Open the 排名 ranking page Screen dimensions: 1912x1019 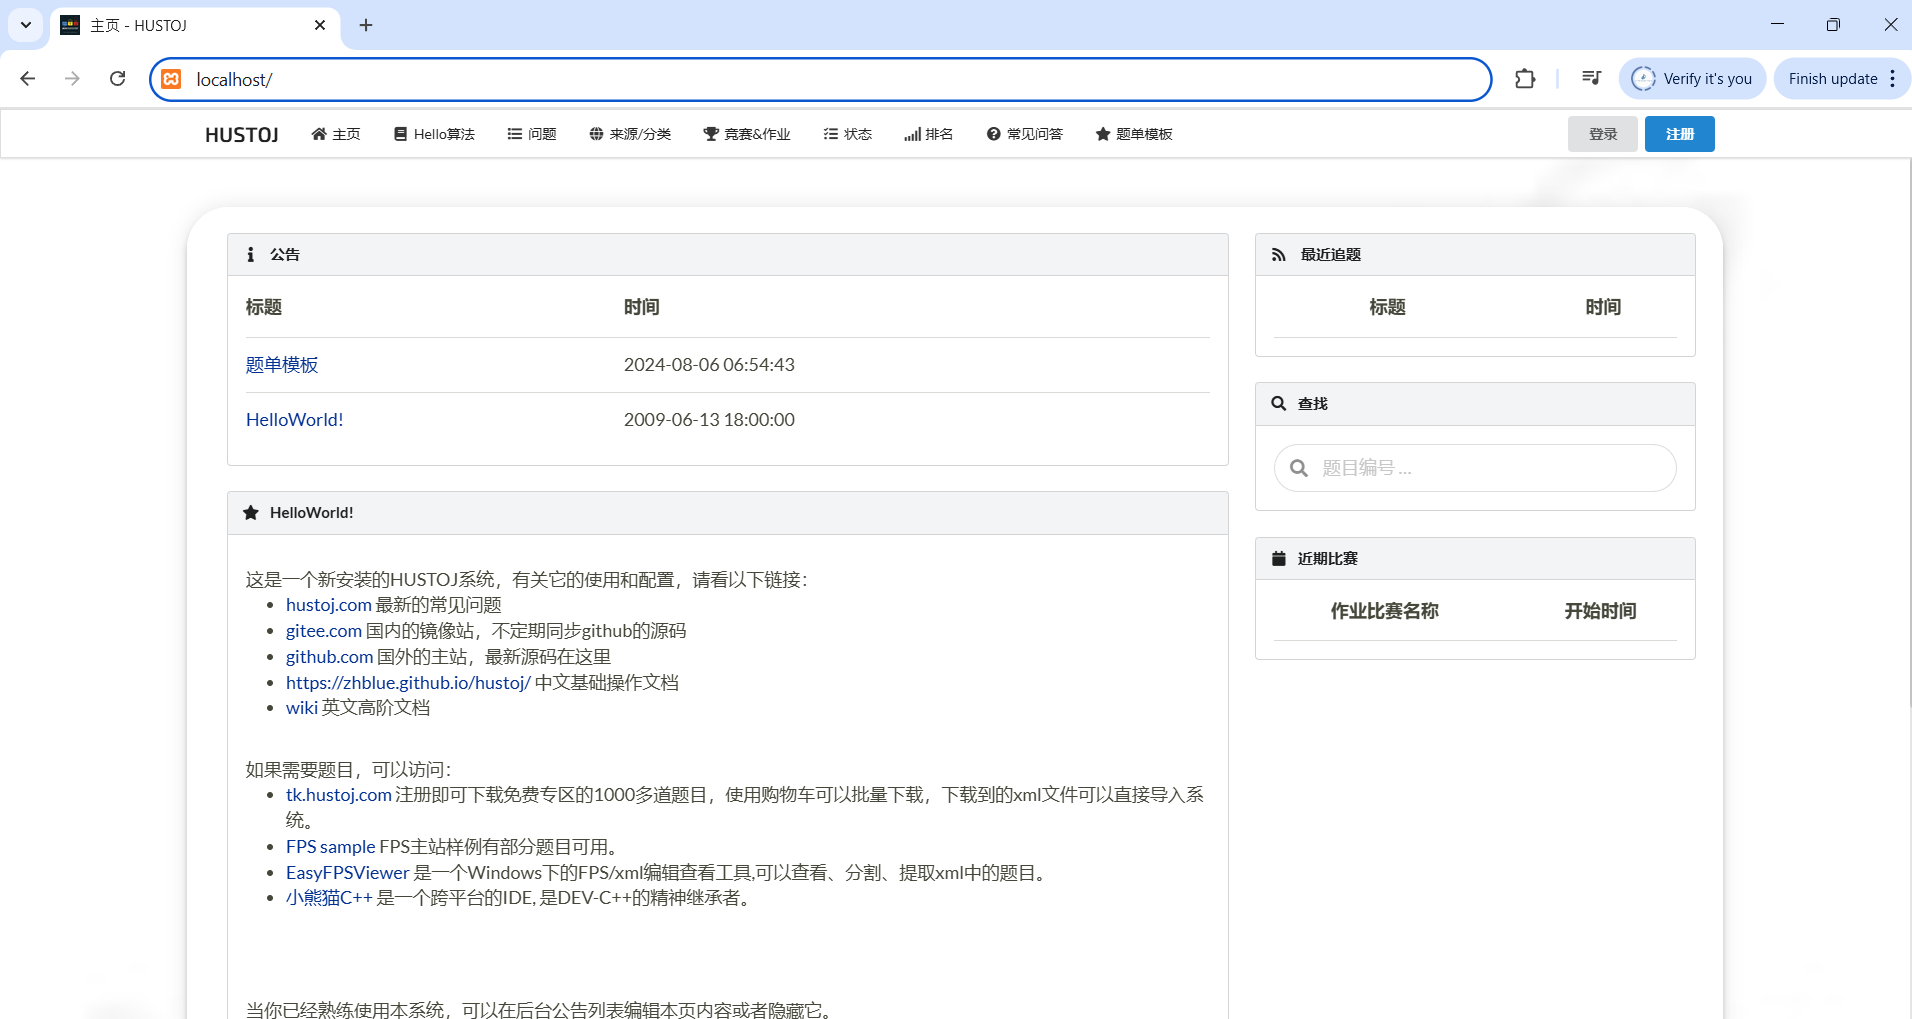928,134
